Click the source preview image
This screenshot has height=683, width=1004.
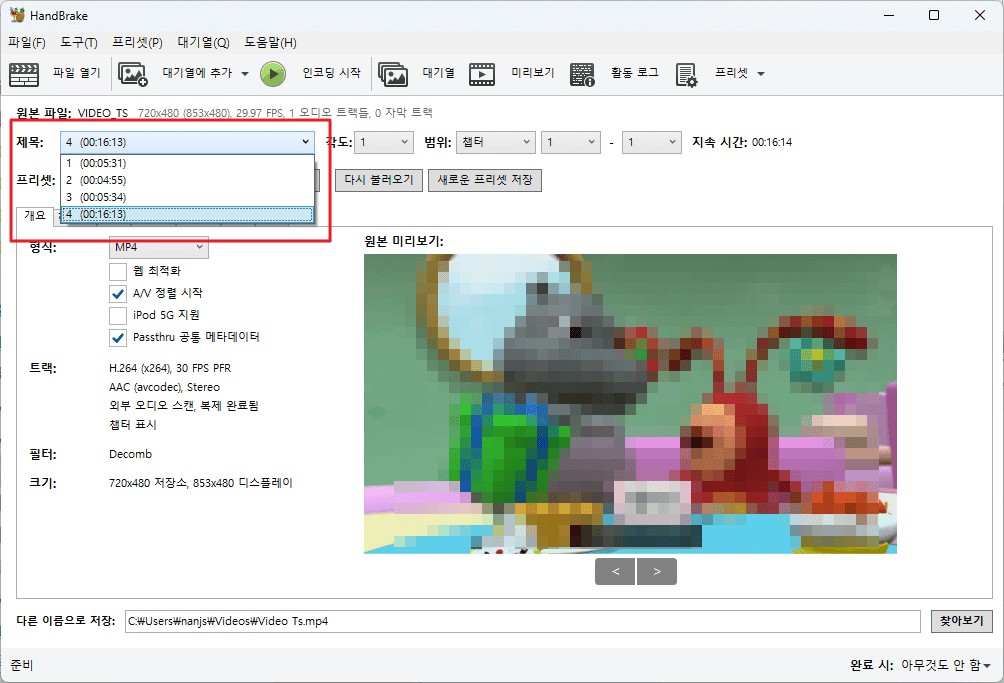pos(630,404)
